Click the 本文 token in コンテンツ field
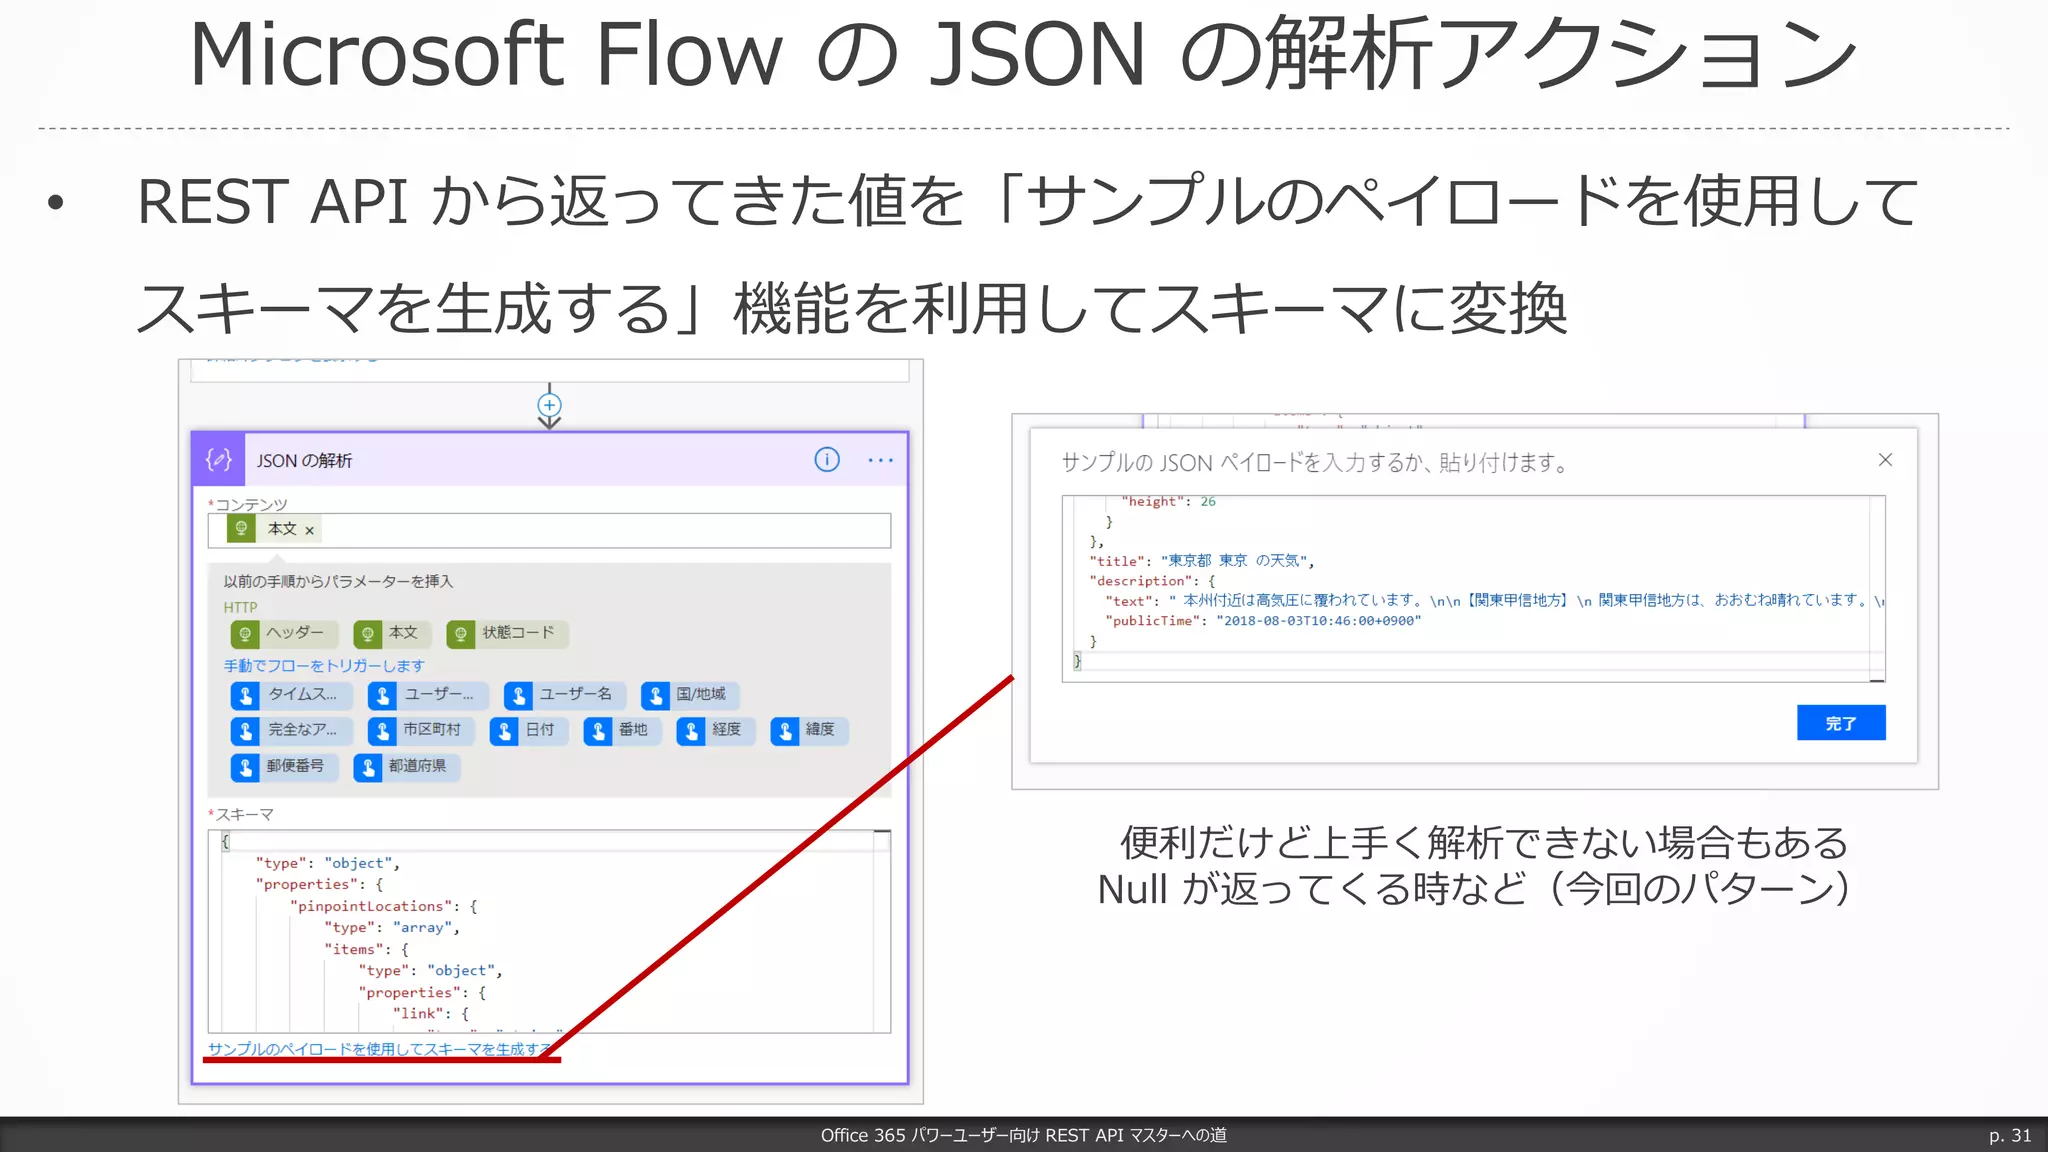Screen dimensions: 2048x1152 coord(272,530)
